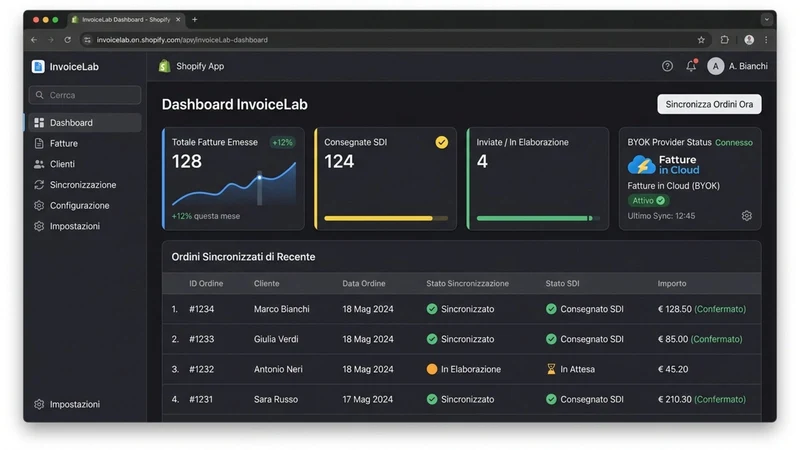This screenshot has width=800, height=450.
Task: Click the yellow check on Consegnate SDI
Action: click(442, 142)
